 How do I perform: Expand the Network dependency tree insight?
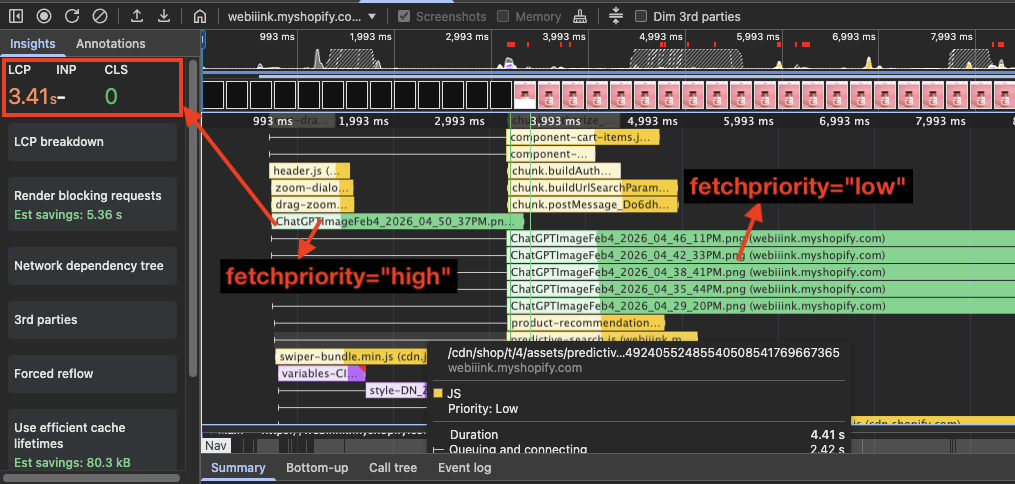pos(92,266)
